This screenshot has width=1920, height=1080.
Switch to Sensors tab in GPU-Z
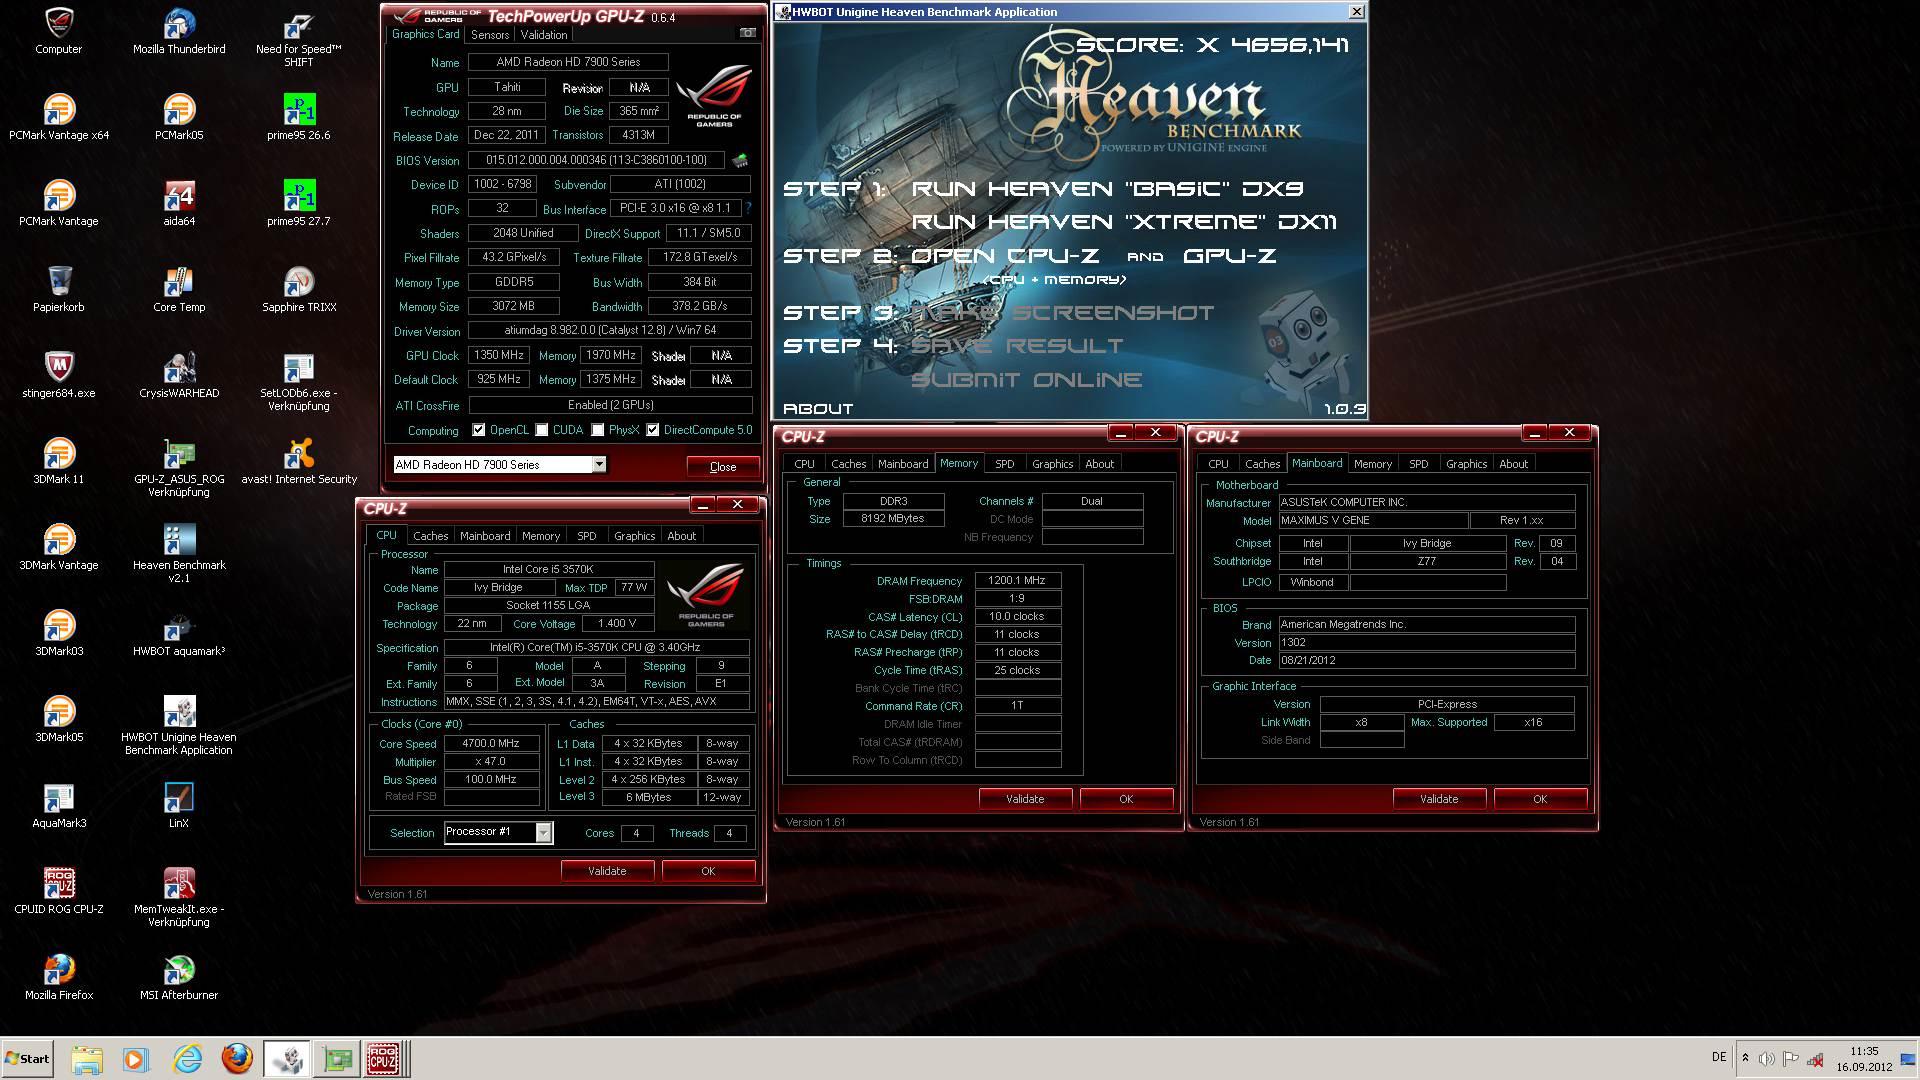click(490, 34)
